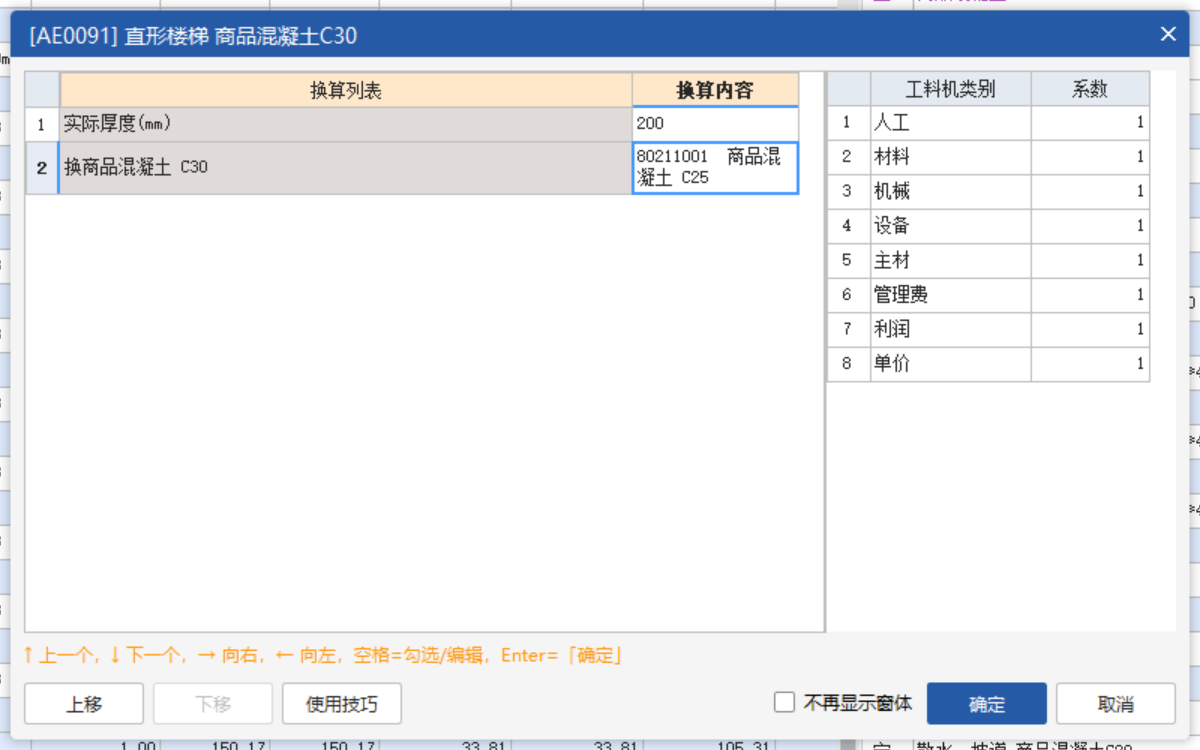The height and width of the screenshot is (750, 1200).
Task: Edit the coefficient for 材料
Action: click(x=1090, y=157)
